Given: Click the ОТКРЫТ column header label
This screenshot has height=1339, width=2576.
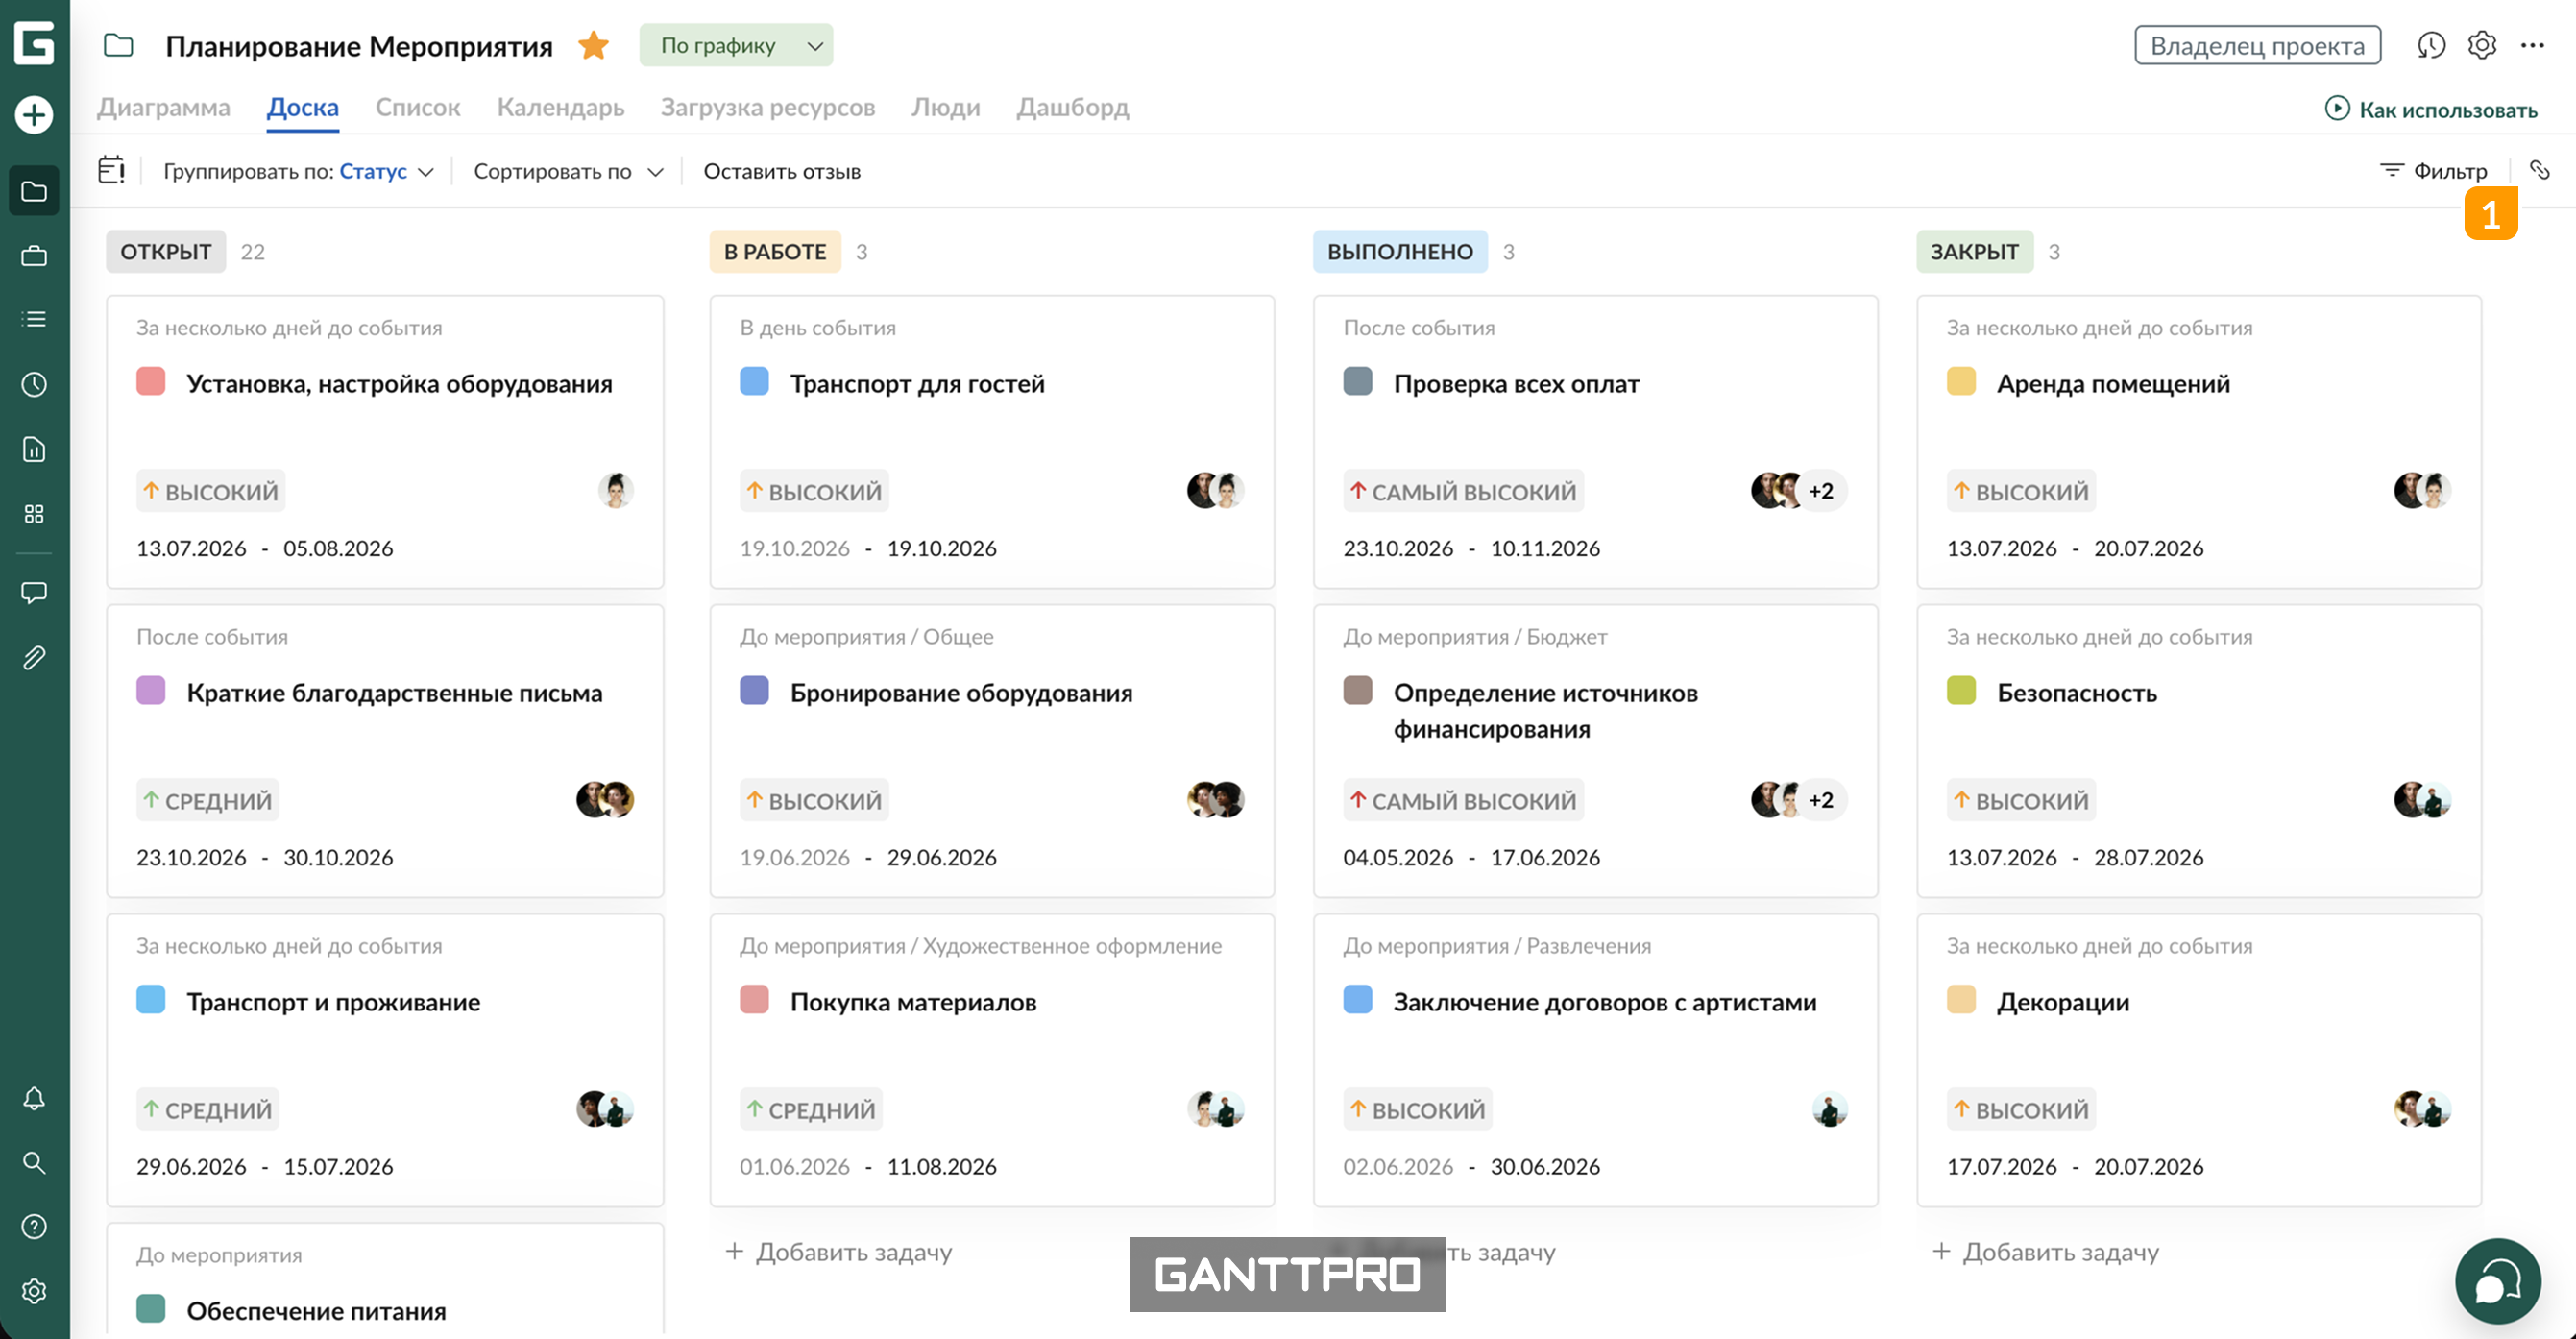Looking at the screenshot, I should [166, 251].
